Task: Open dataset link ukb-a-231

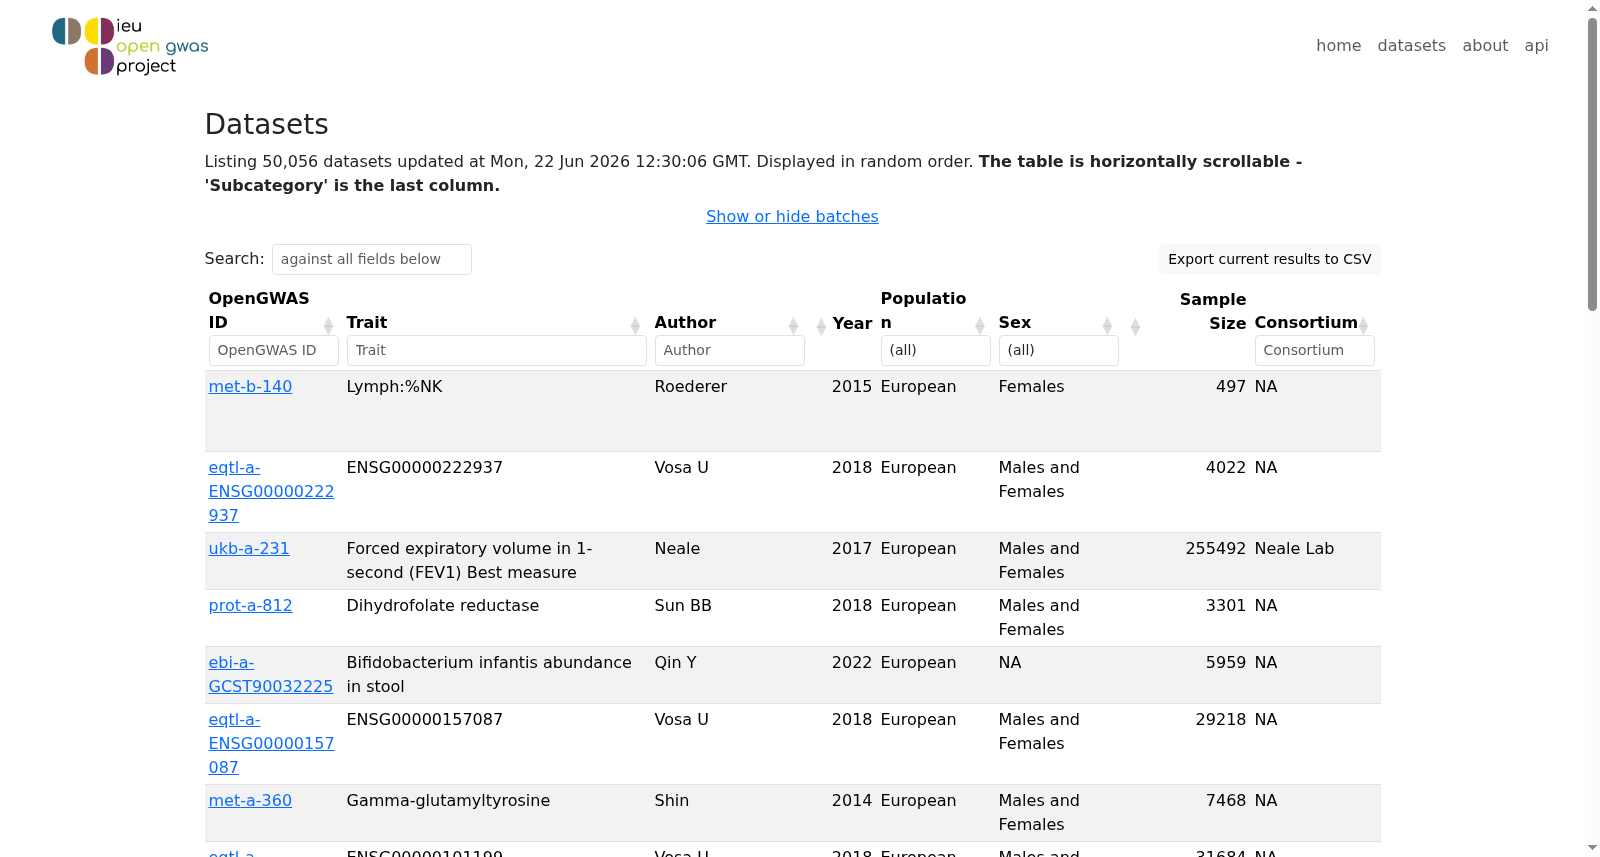Action: click(x=249, y=548)
